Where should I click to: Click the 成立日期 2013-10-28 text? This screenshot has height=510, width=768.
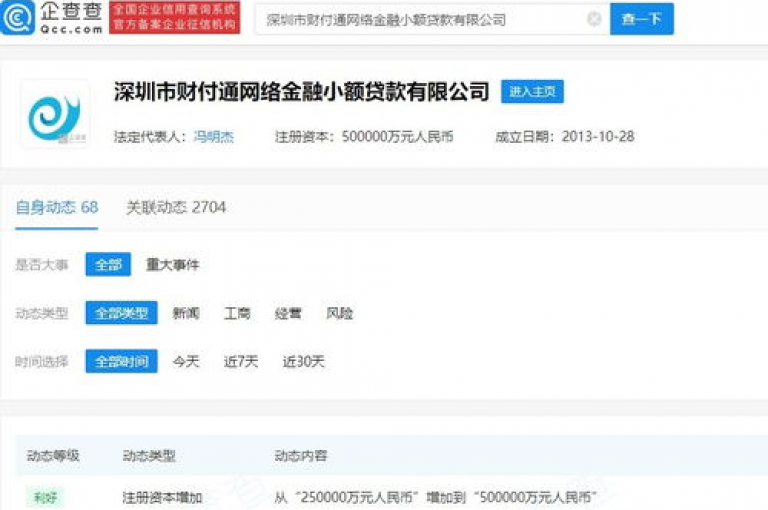click(x=565, y=137)
